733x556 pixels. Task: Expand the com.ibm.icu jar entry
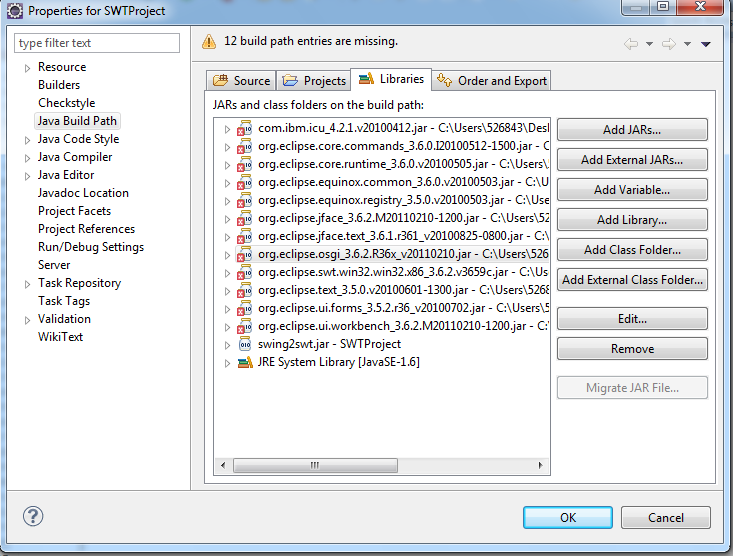coord(227,129)
